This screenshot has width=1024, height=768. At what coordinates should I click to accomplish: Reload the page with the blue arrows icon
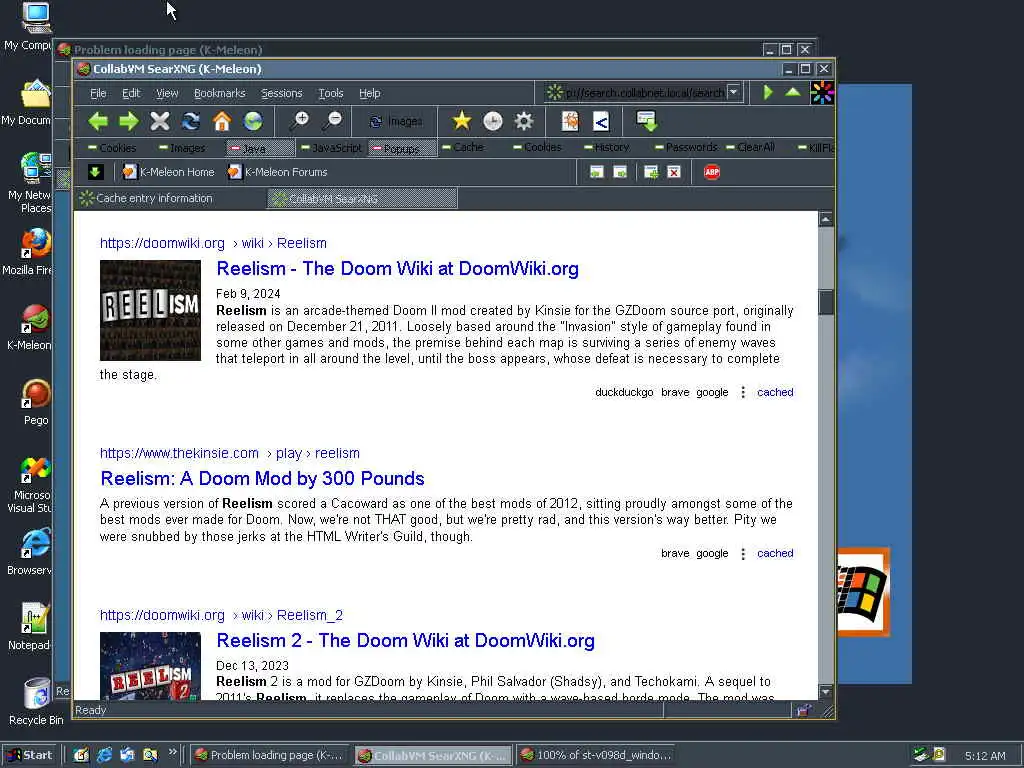(x=191, y=121)
